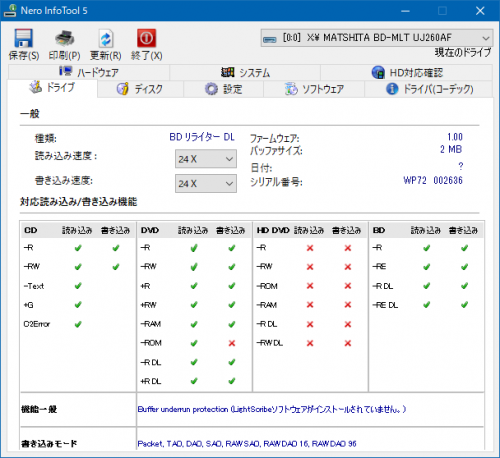Click the Driver (Codec) info icon

pyautogui.click(x=392, y=89)
